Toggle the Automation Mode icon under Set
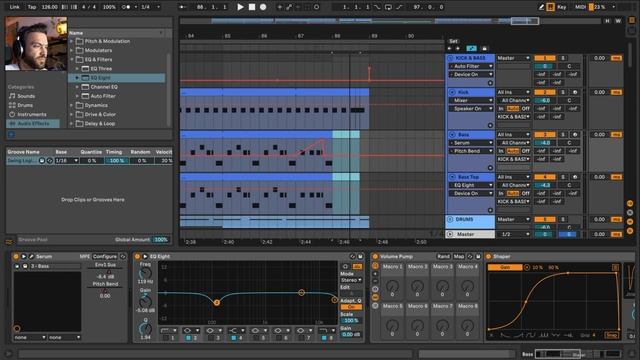This screenshot has height=360, width=640. click(471, 49)
